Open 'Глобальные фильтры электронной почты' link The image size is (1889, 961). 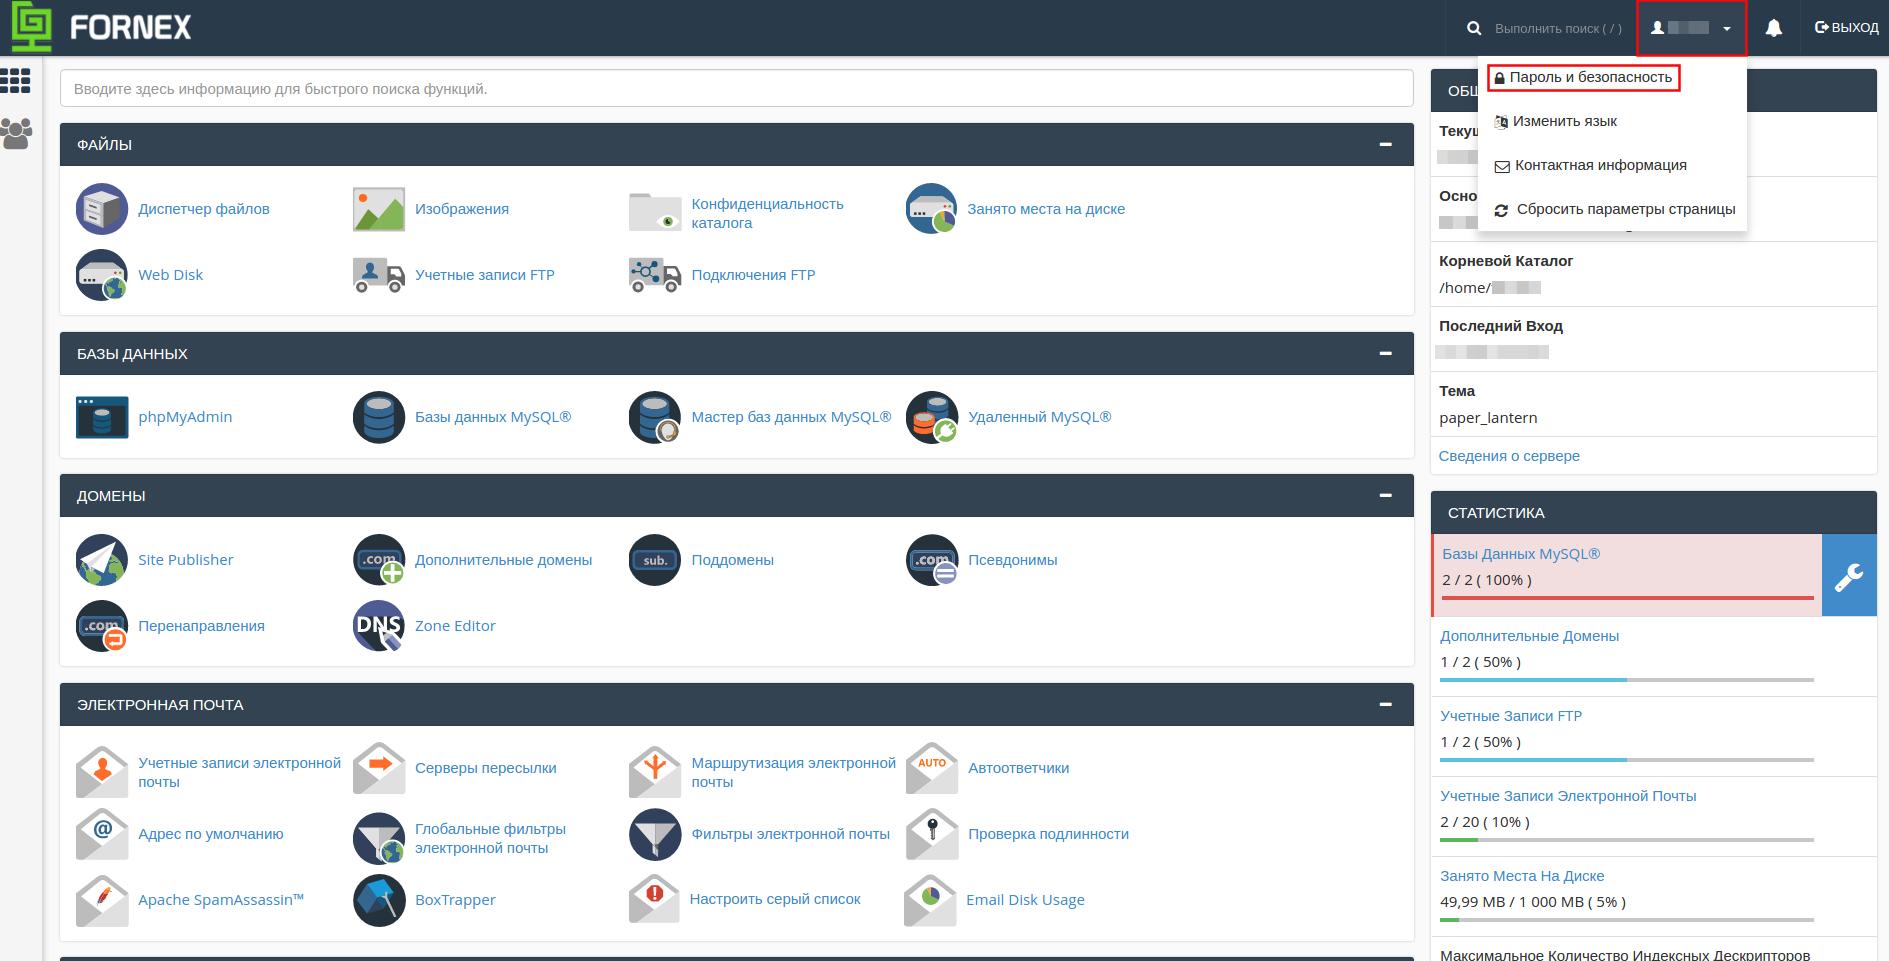point(490,838)
